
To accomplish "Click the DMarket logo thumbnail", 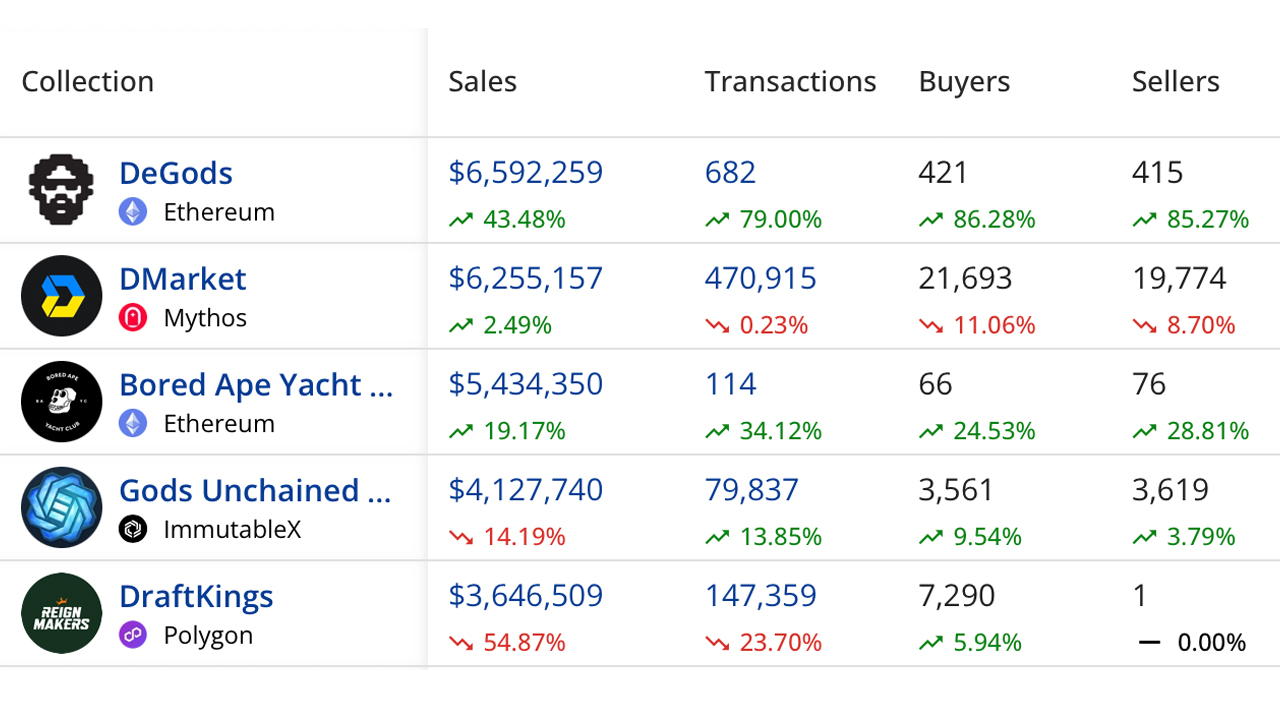I will (61, 295).
